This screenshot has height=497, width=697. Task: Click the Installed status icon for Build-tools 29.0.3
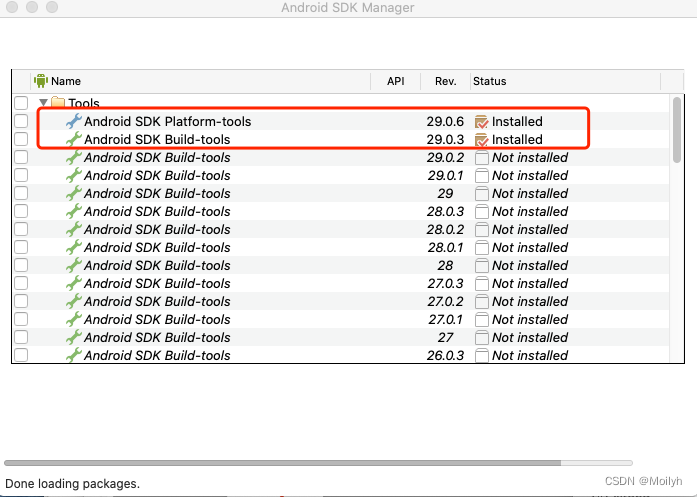481,140
